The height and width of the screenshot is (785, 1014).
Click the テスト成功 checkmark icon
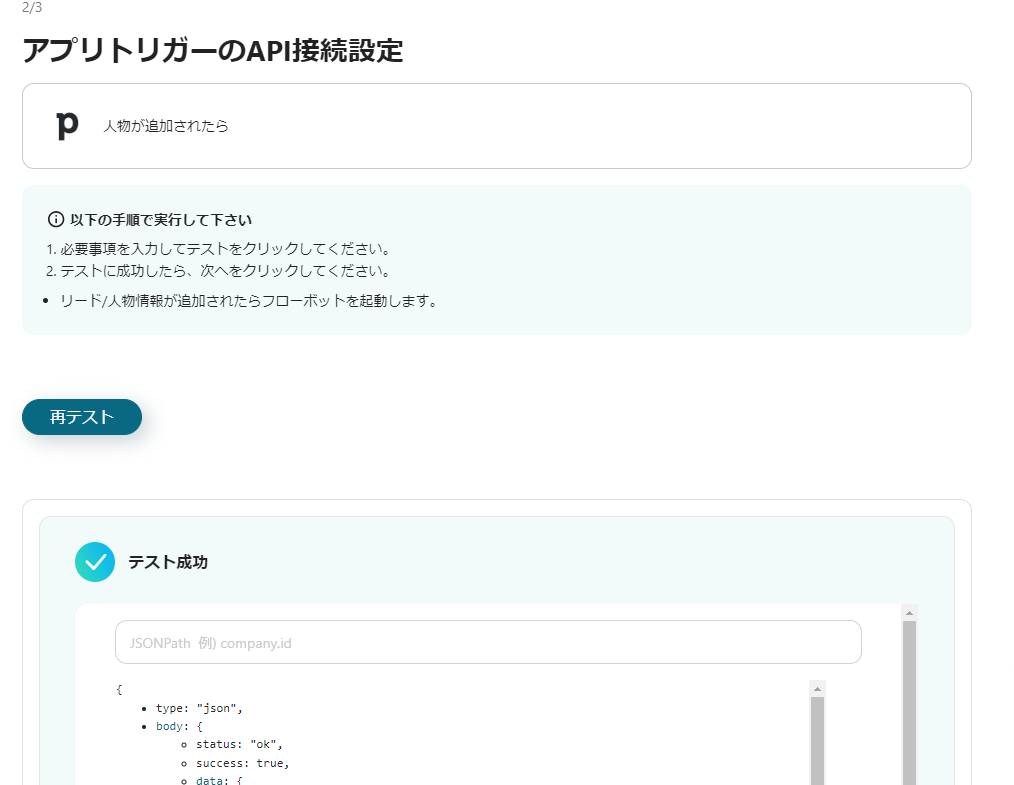click(95, 562)
